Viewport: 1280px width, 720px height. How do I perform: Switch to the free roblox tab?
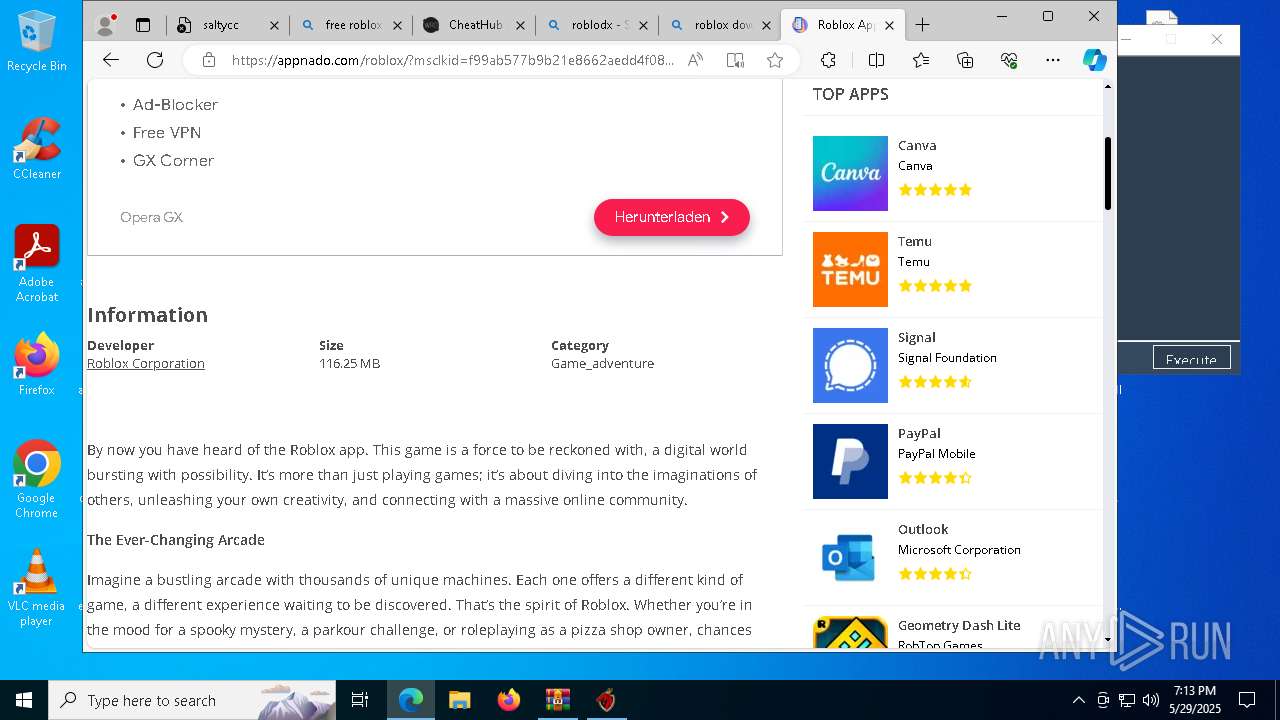tap(350, 25)
